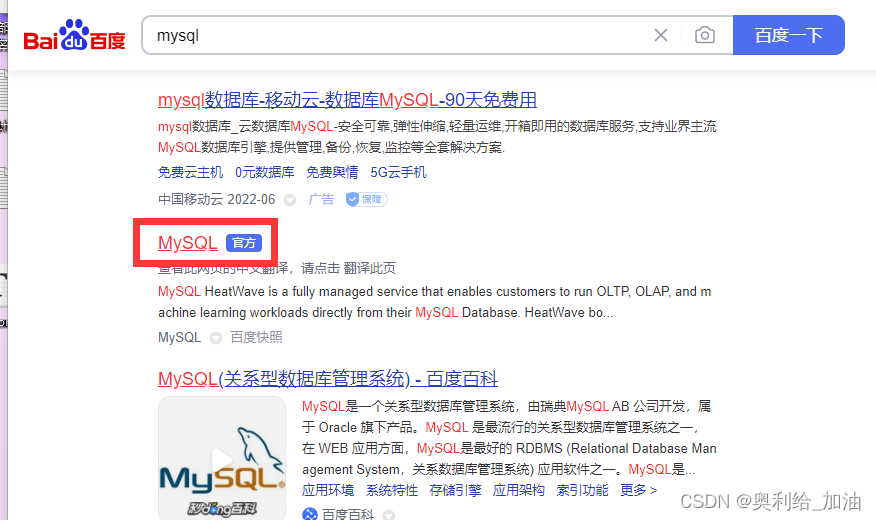Screen dimensions: 876x520
Task: Open the 应用架构 section link
Action: tap(518, 490)
